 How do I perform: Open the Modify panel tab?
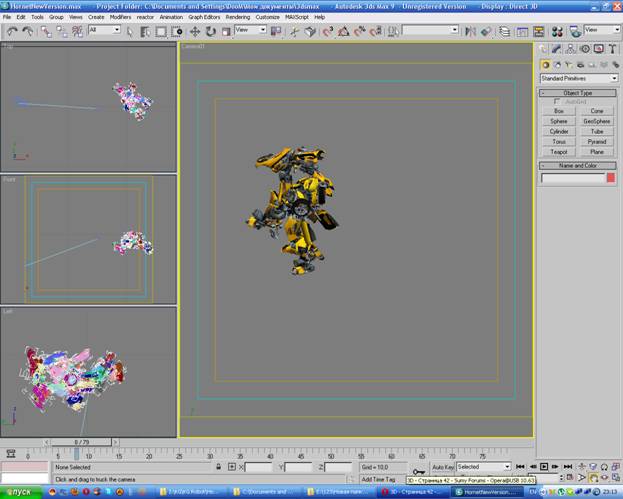click(556, 49)
